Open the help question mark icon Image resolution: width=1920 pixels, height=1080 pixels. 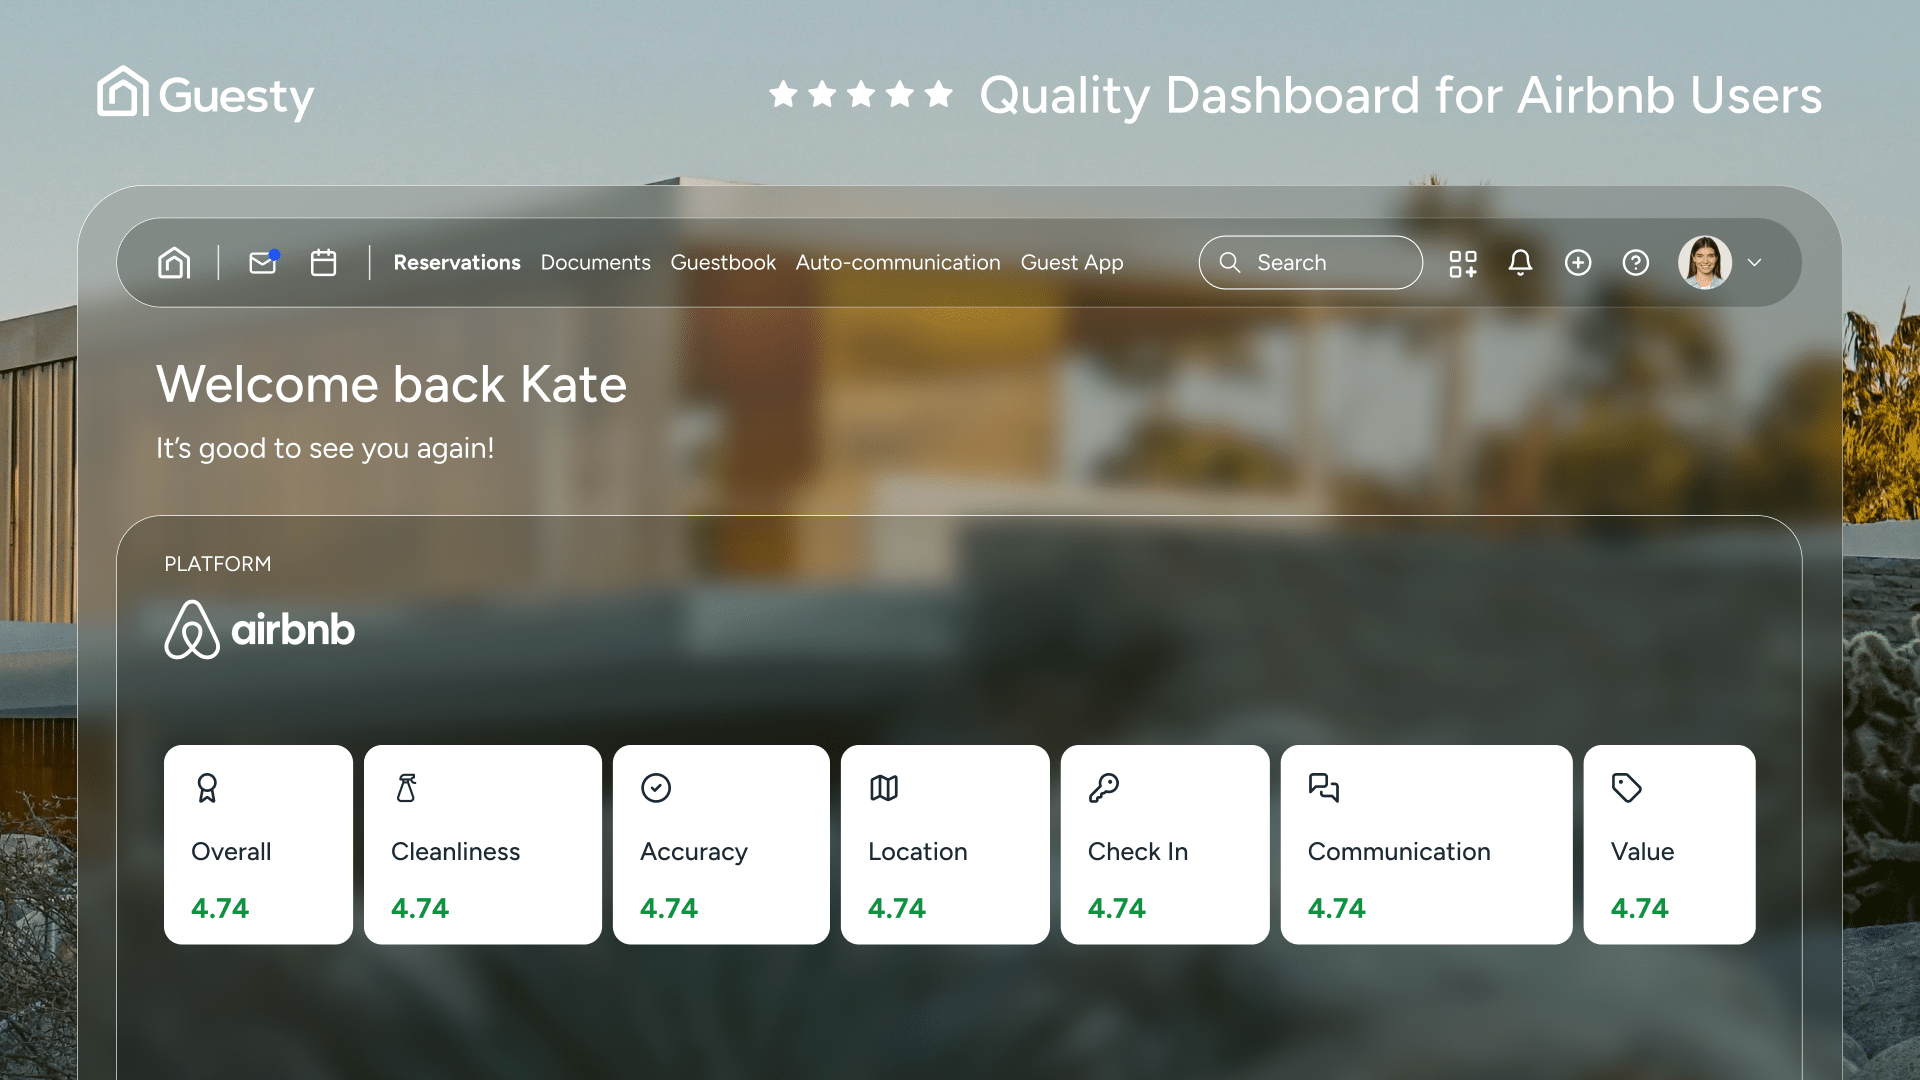coord(1636,263)
